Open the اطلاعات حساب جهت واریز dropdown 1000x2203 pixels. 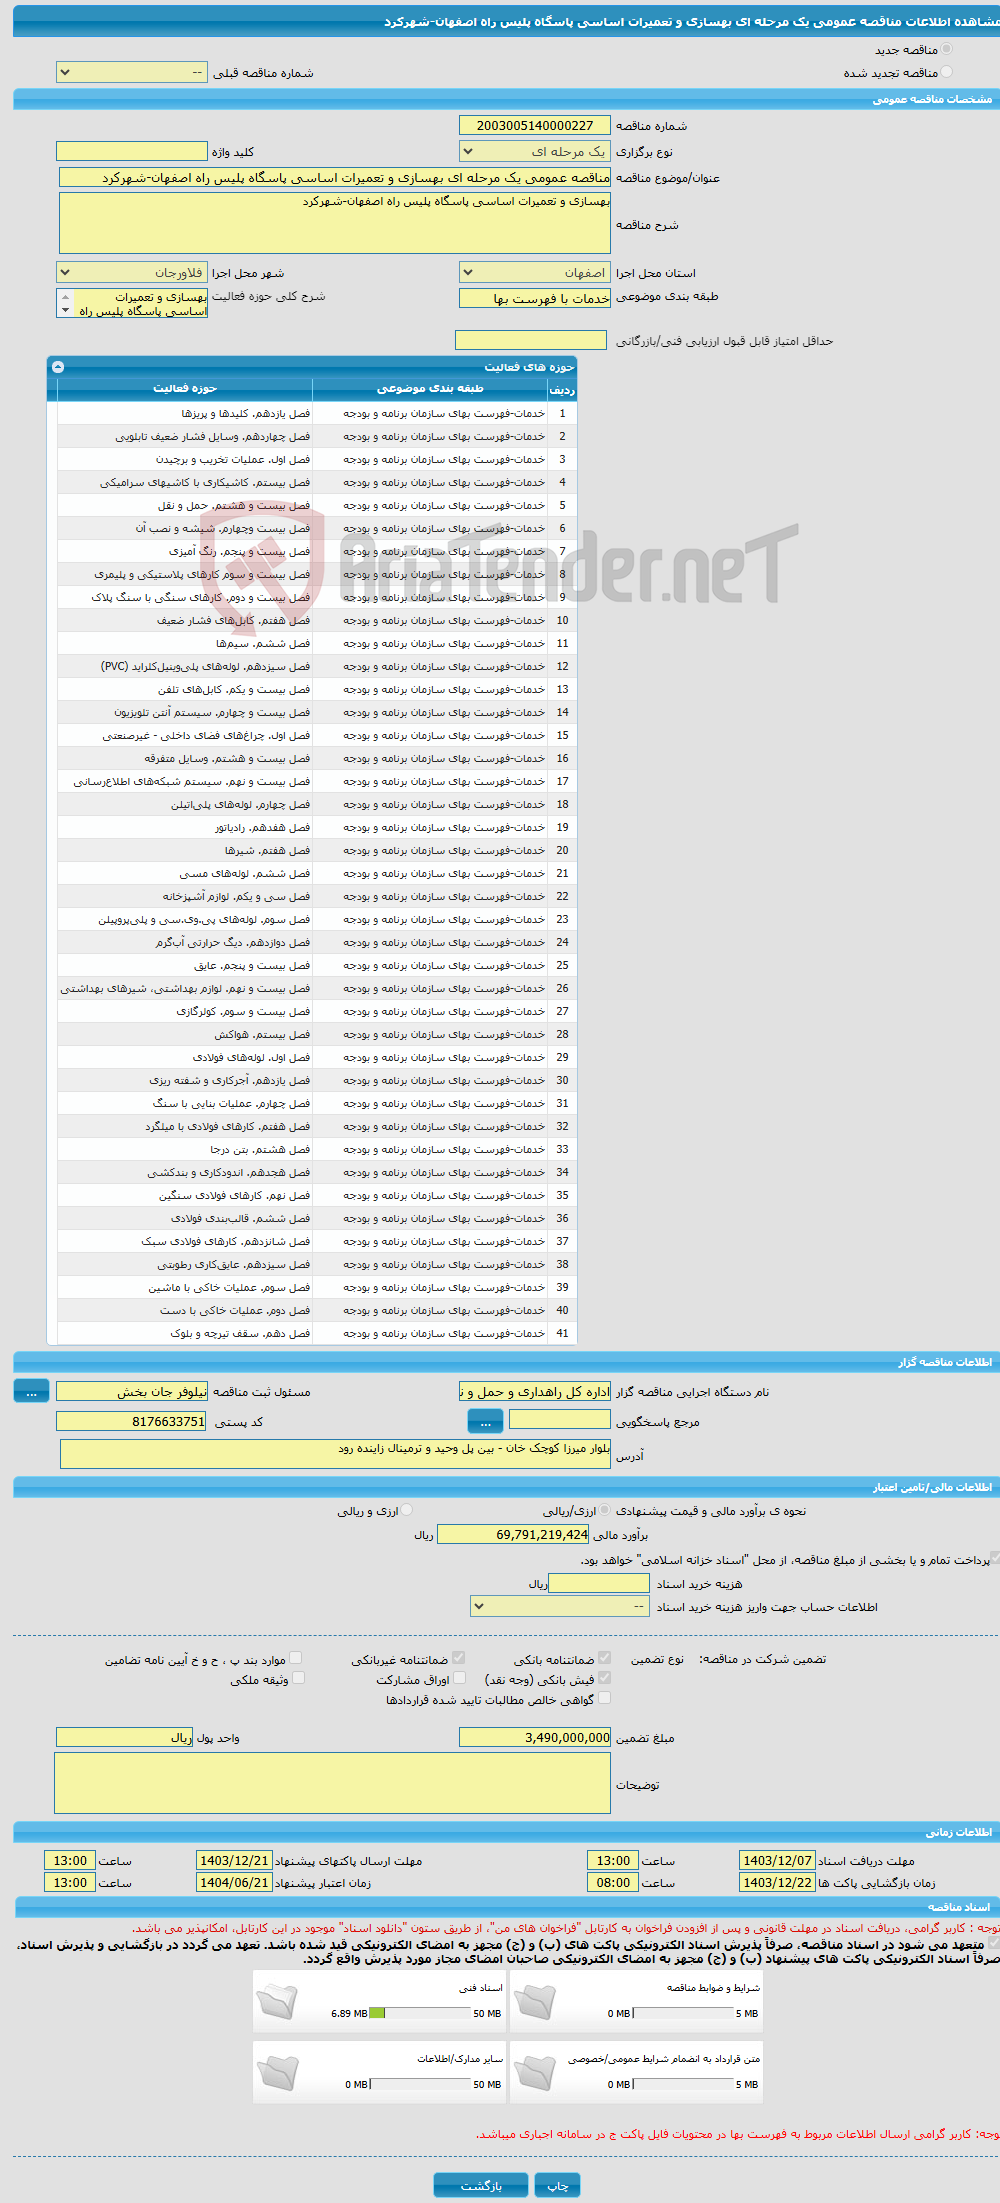tap(561, 1606)
